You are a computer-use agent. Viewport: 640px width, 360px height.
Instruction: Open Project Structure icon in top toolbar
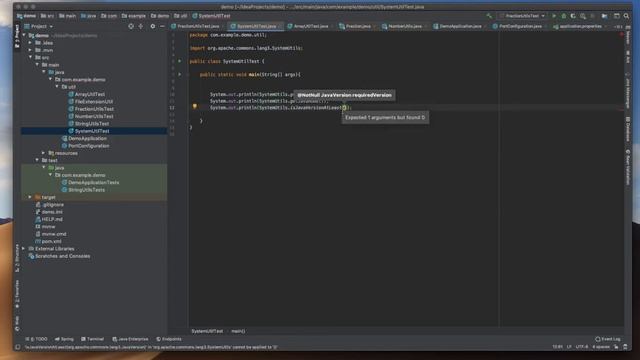[x=604, y=16]
